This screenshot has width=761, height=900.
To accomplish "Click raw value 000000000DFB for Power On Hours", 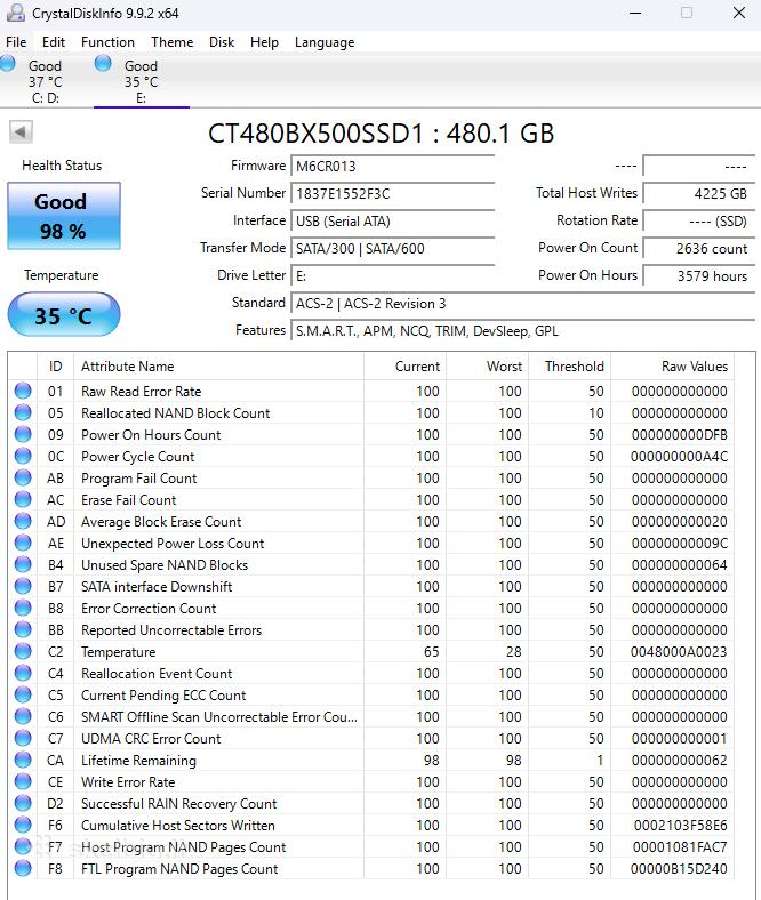I will 680,435.
